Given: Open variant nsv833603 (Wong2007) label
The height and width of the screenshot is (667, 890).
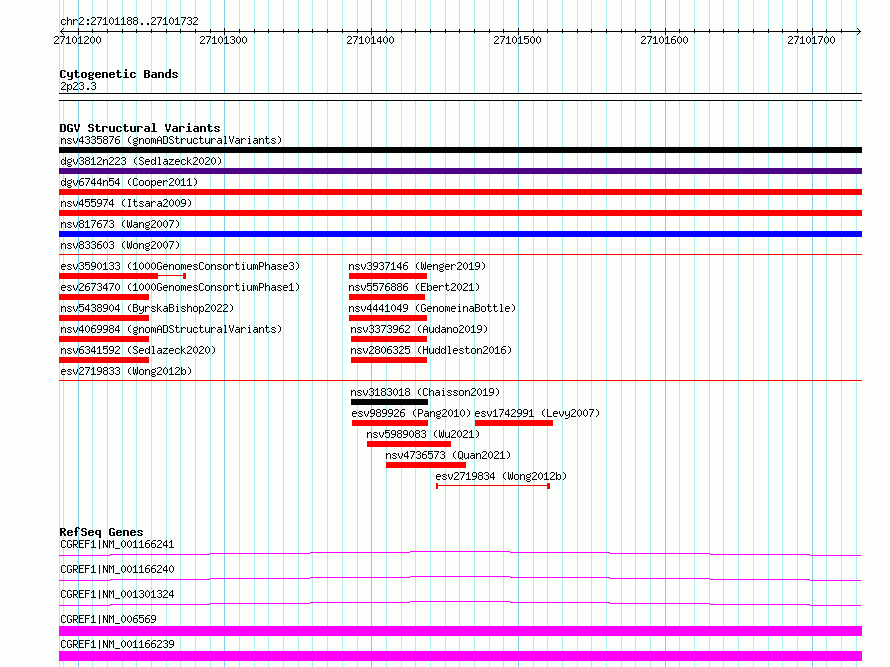Looking at the screenshot, I should point(120,245).
